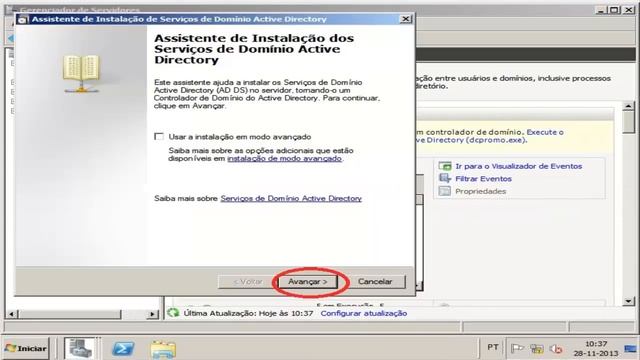The image size is (640, 360).
Task: Click the Show Desktop button
Action: coord(631,349)
